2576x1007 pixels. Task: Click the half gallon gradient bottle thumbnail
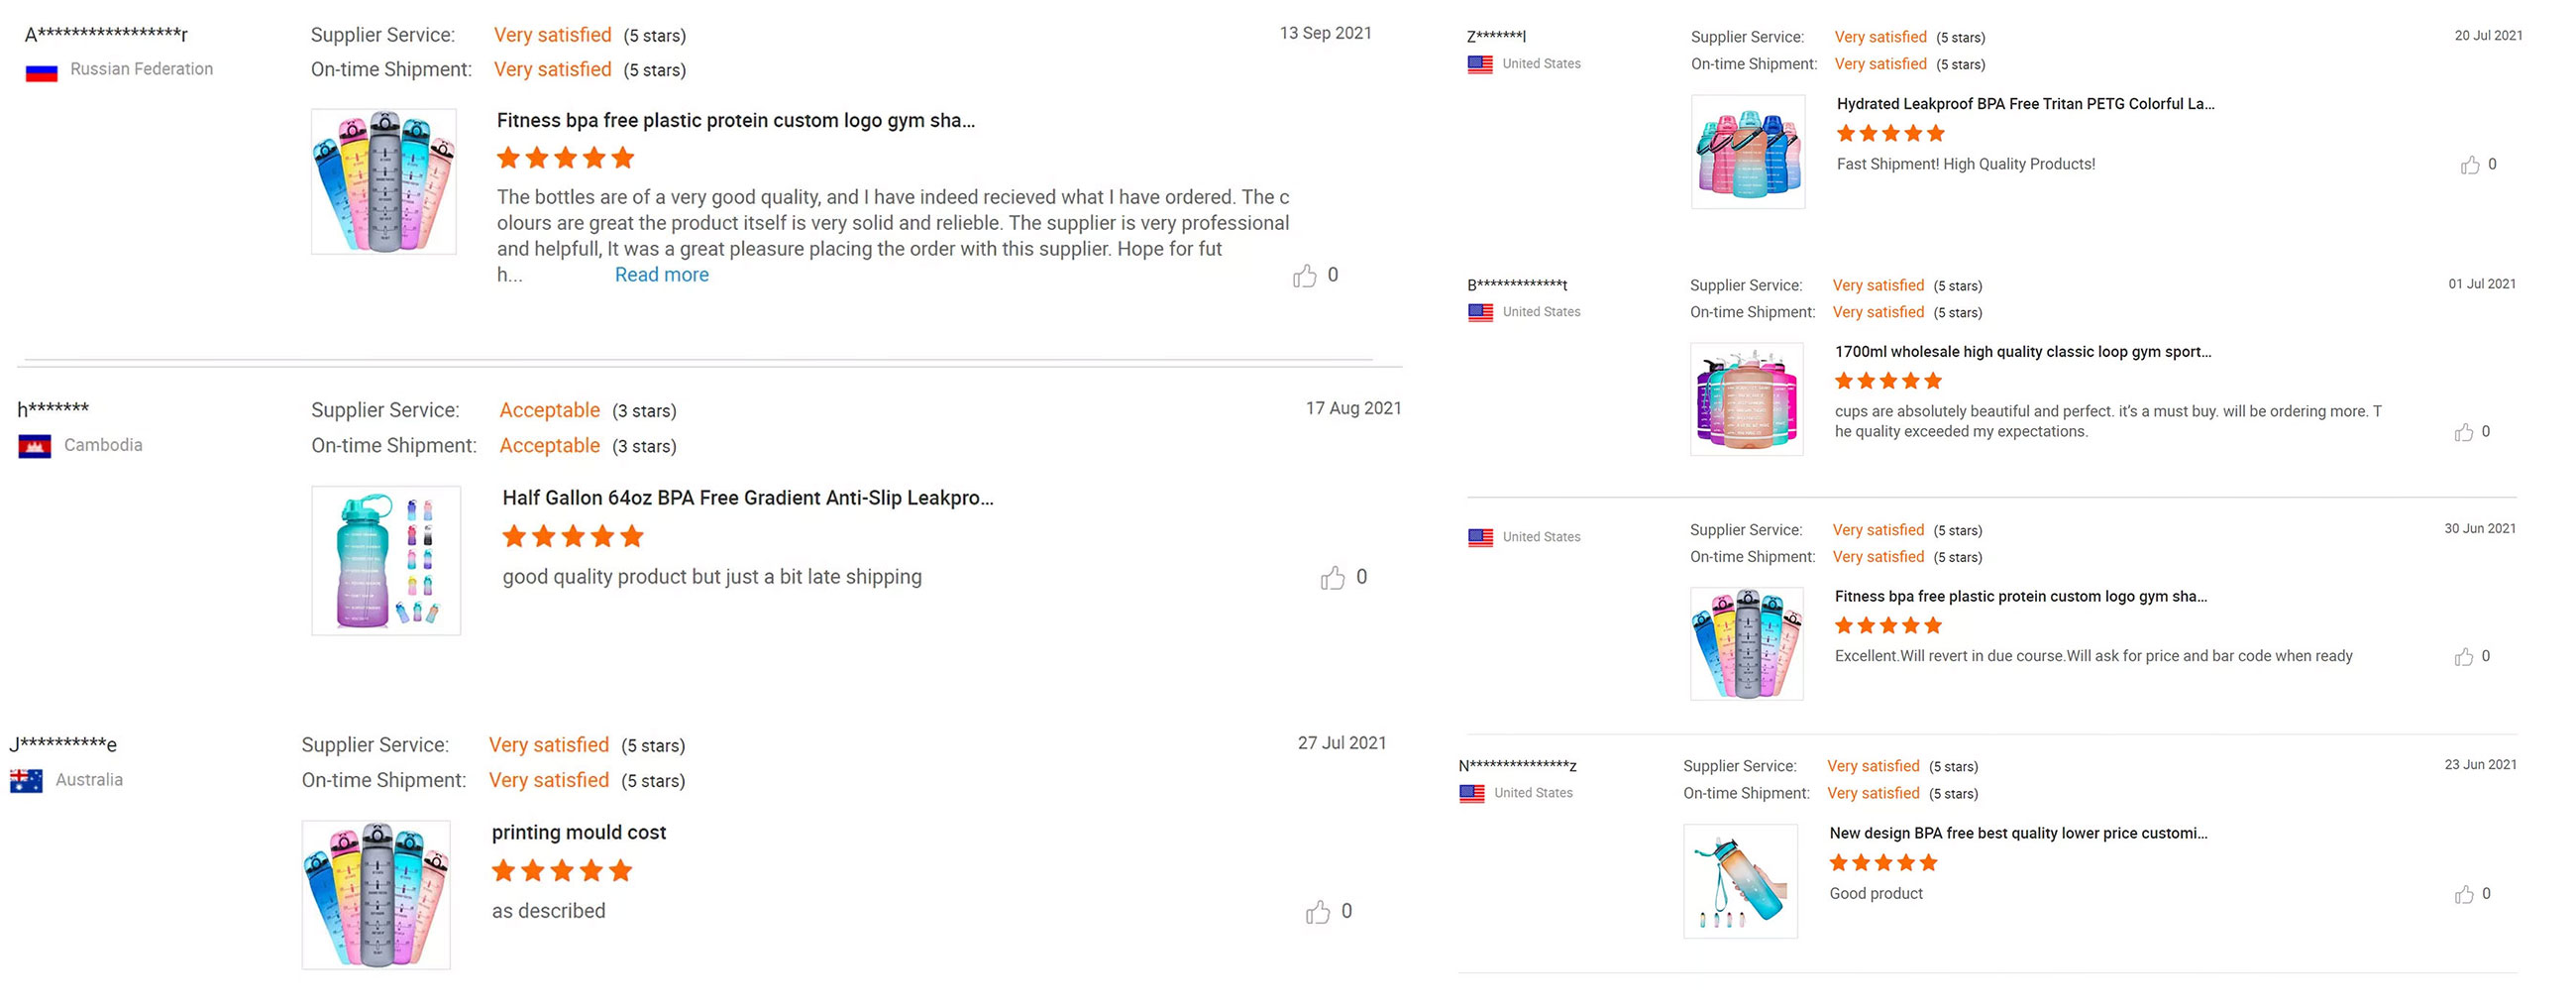pyautogui.click(x=386, y=561)
